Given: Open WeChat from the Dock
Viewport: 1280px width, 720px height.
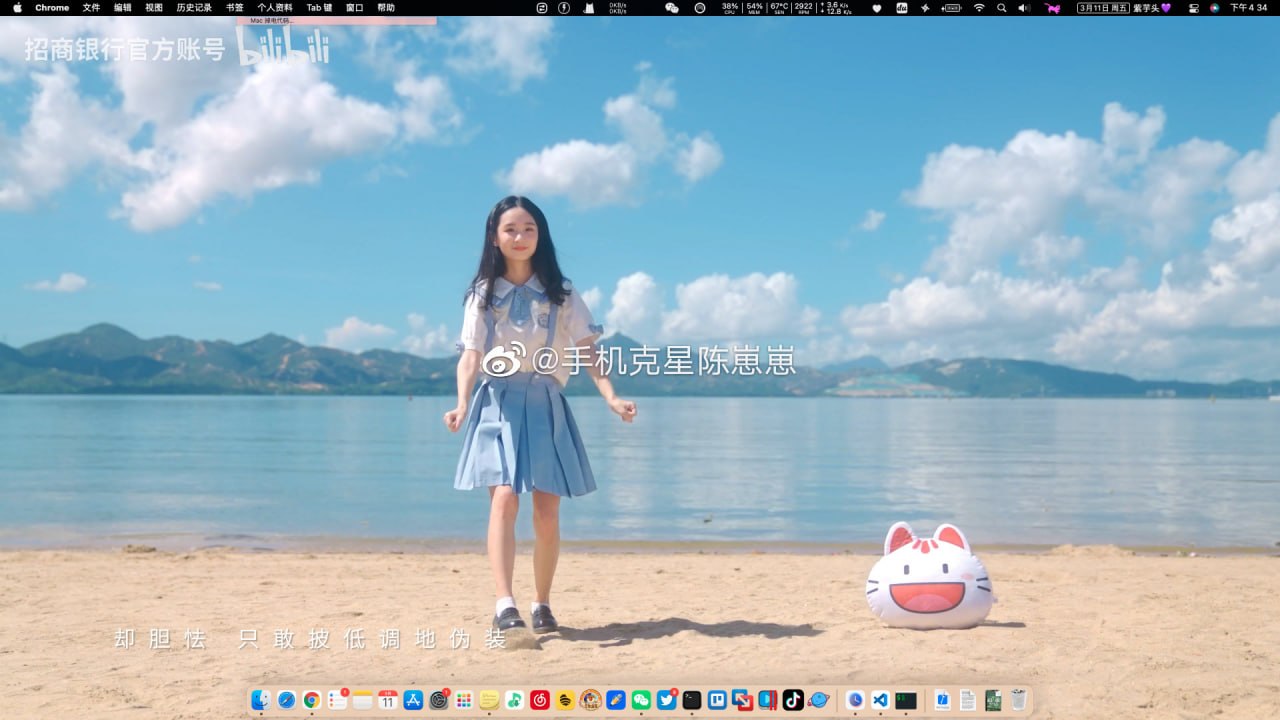Looking at the screenshot, I should (641, 700).
